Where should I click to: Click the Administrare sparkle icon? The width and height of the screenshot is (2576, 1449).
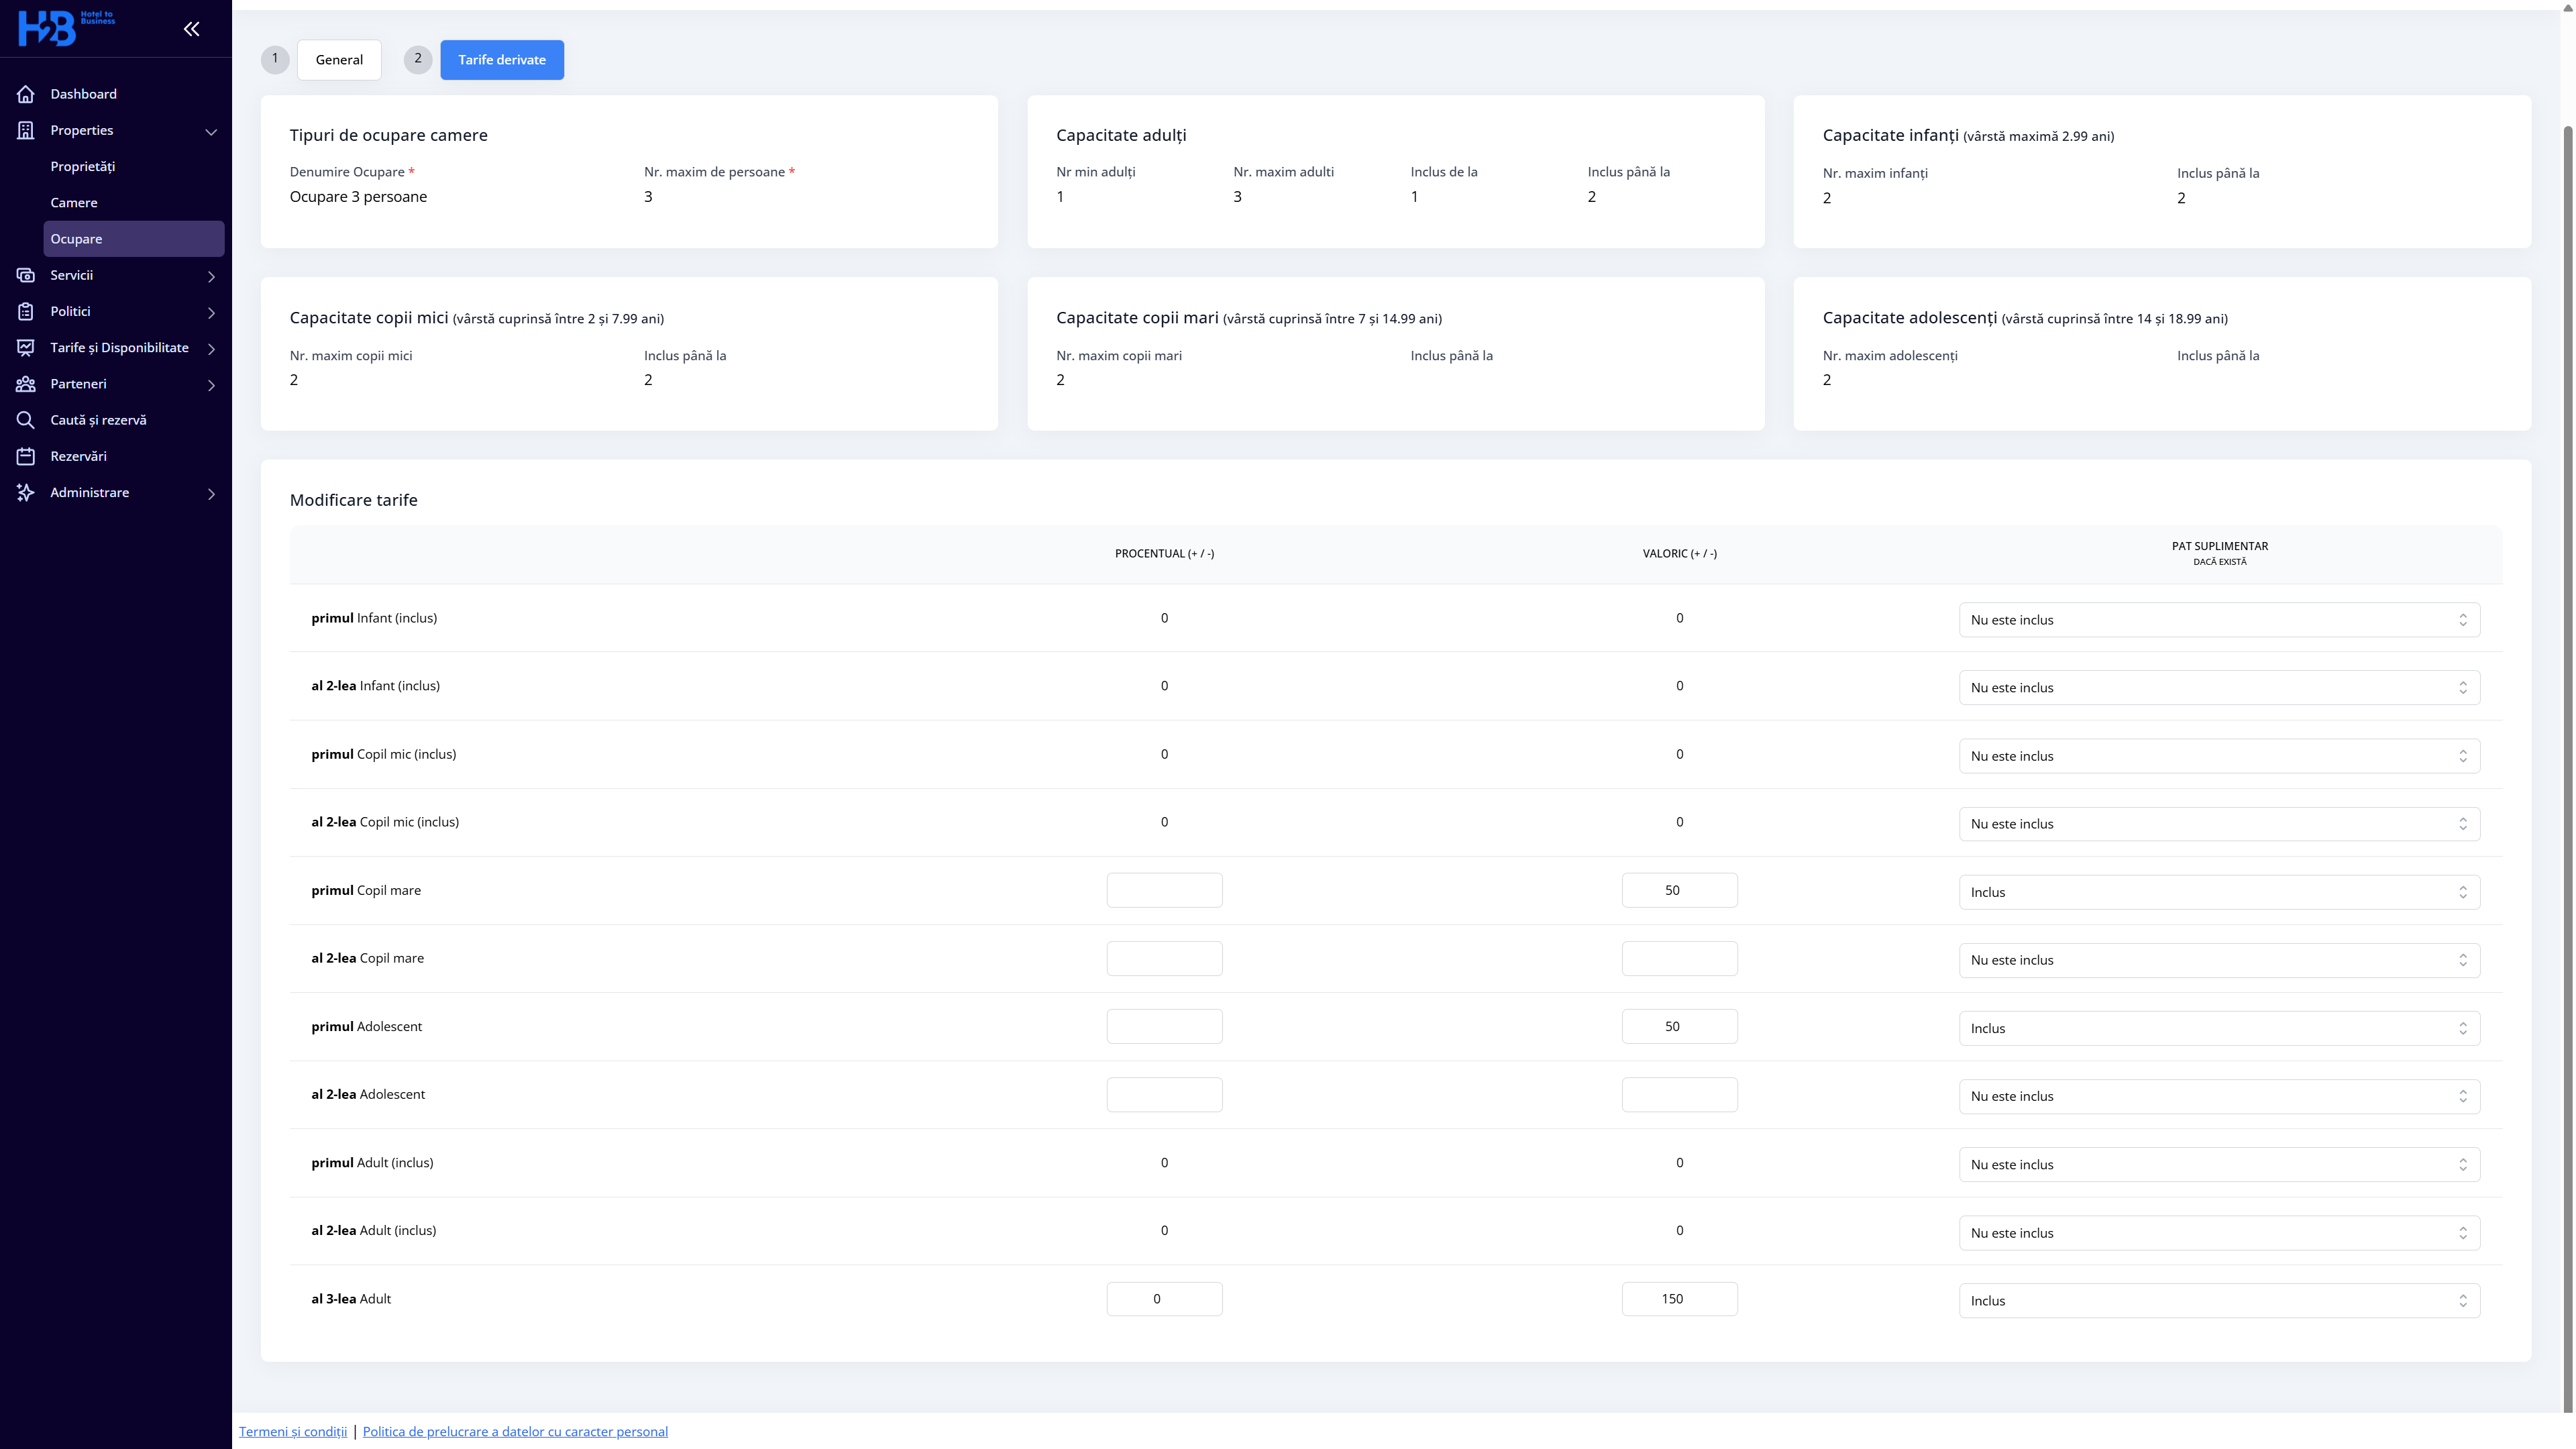point(26,492)
